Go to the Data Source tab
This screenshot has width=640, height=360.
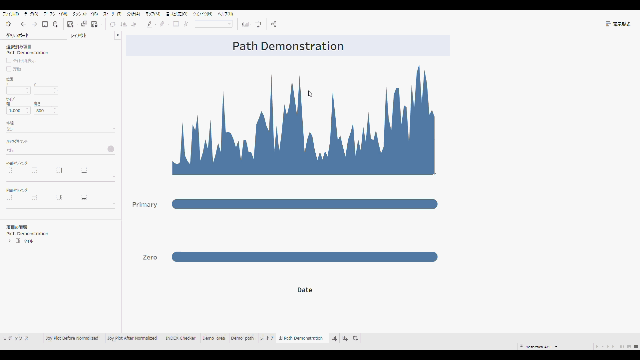[x=16, y=338]
